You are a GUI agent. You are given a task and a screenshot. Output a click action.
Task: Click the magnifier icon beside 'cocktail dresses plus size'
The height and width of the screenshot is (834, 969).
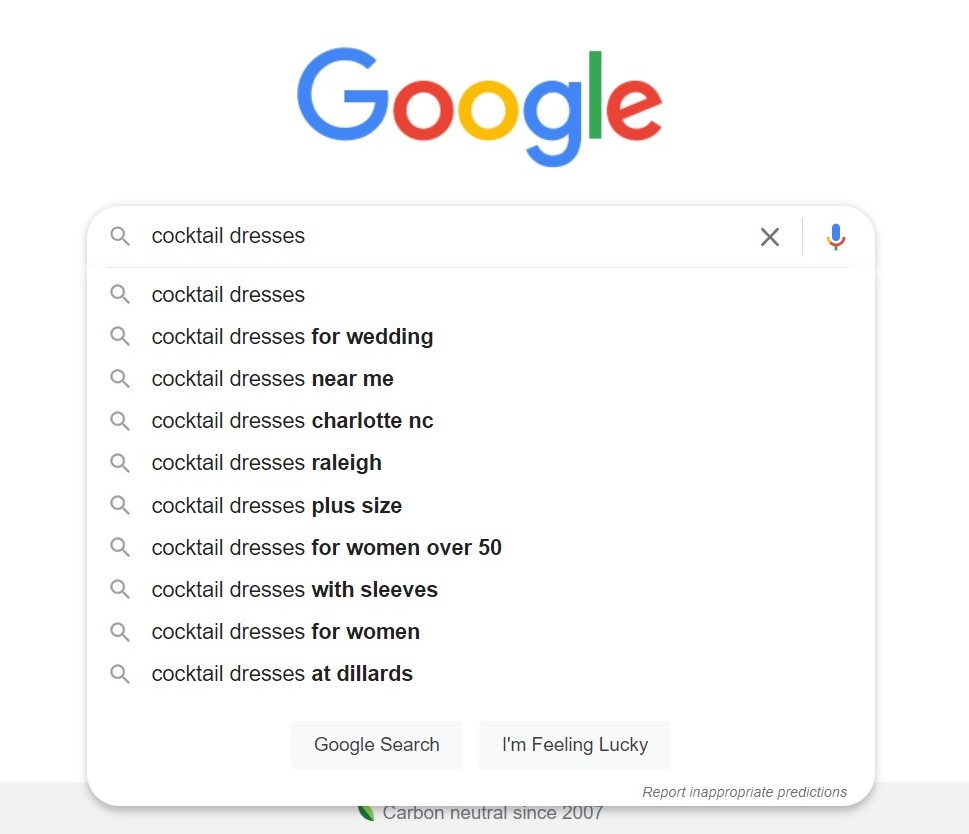coord(120,505)
